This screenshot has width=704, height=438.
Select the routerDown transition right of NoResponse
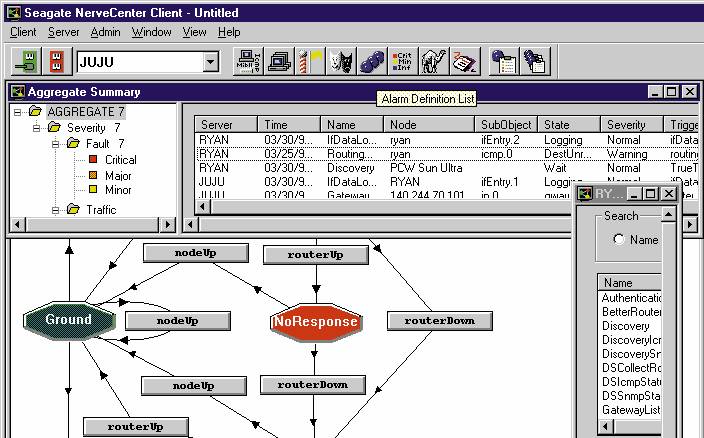(x=440, y=321)
